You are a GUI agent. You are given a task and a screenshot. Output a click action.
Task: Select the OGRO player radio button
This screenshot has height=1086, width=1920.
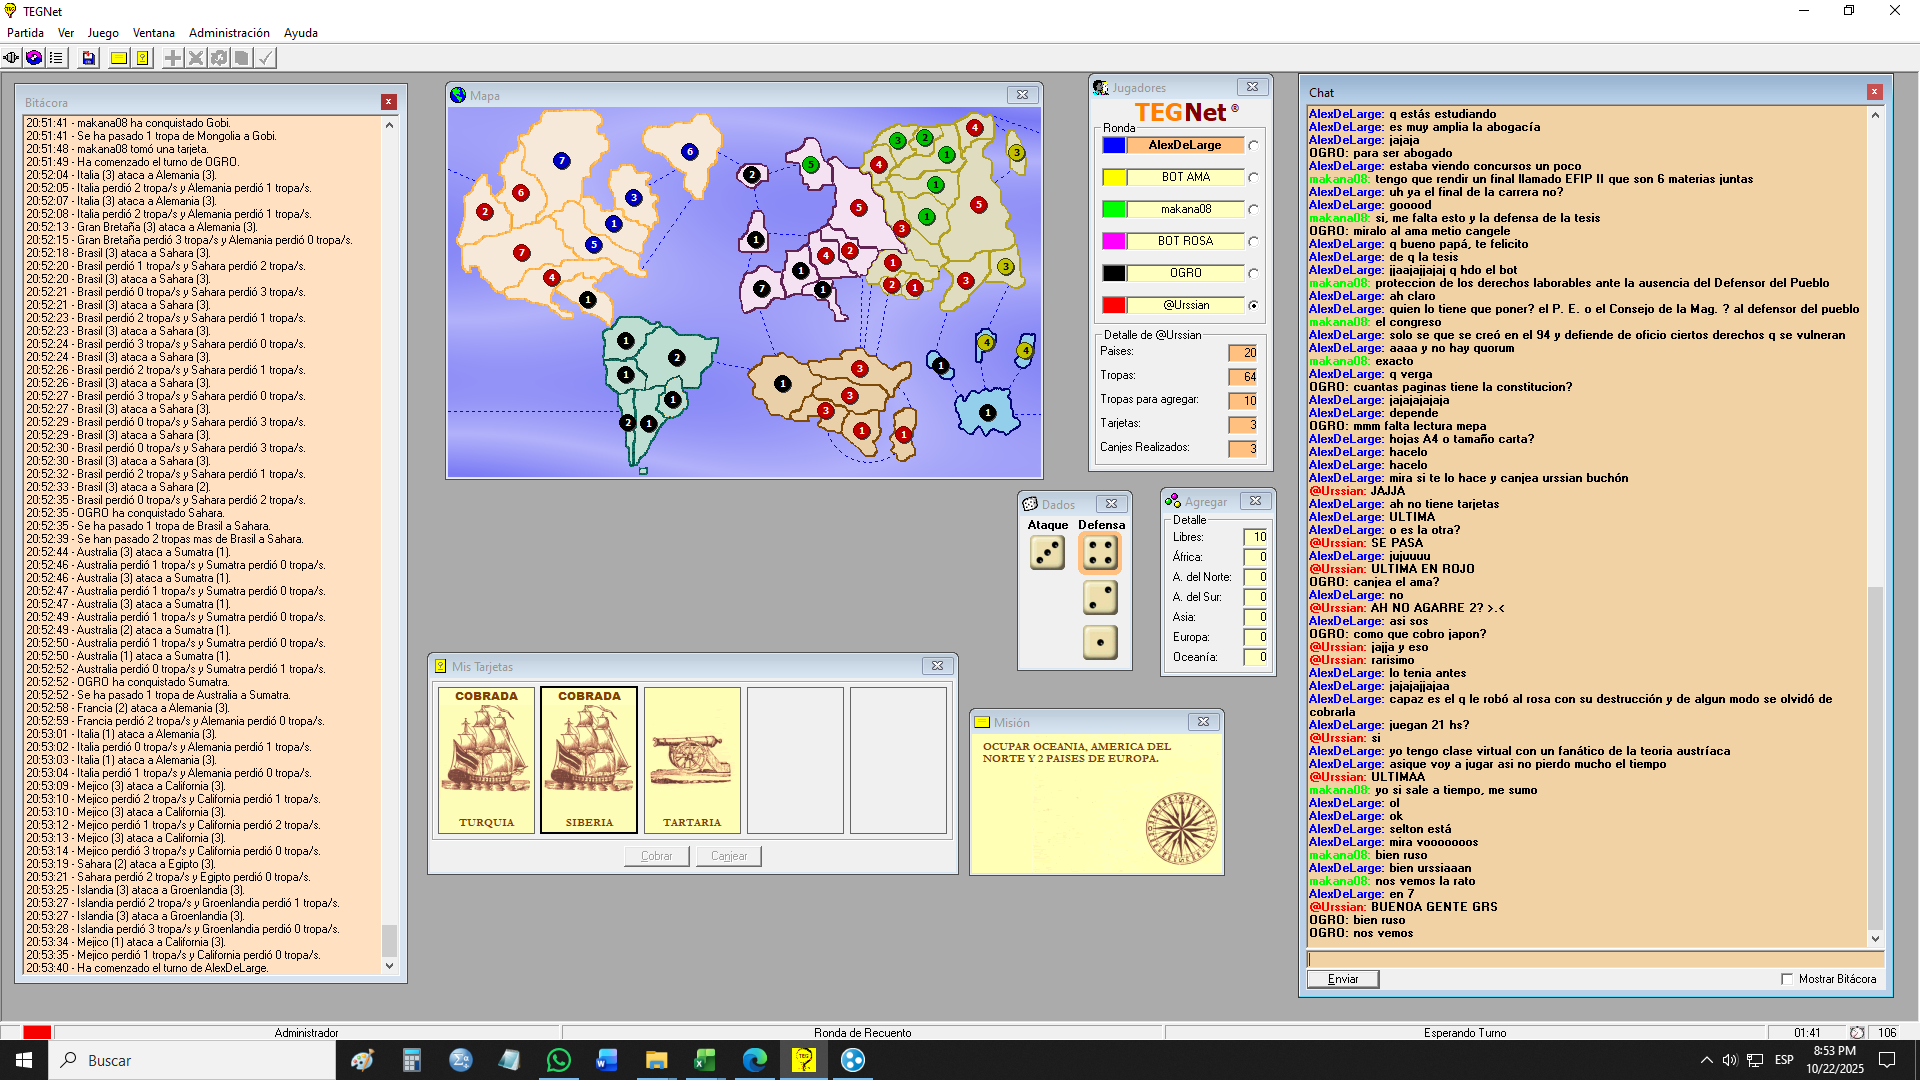(x=1253, y=274)
